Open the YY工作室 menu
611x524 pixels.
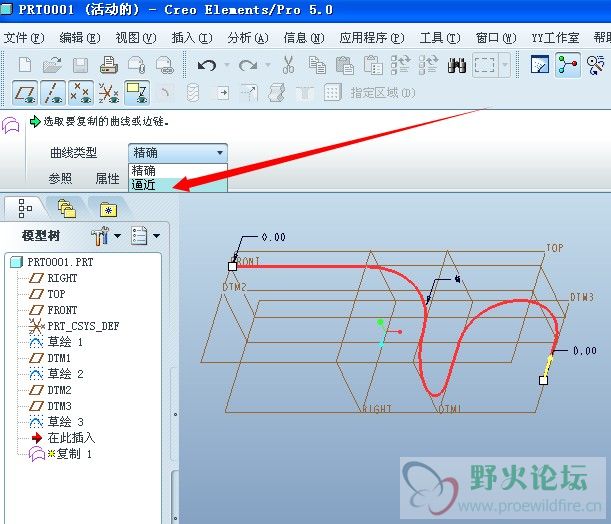click(x=555, y=38)
